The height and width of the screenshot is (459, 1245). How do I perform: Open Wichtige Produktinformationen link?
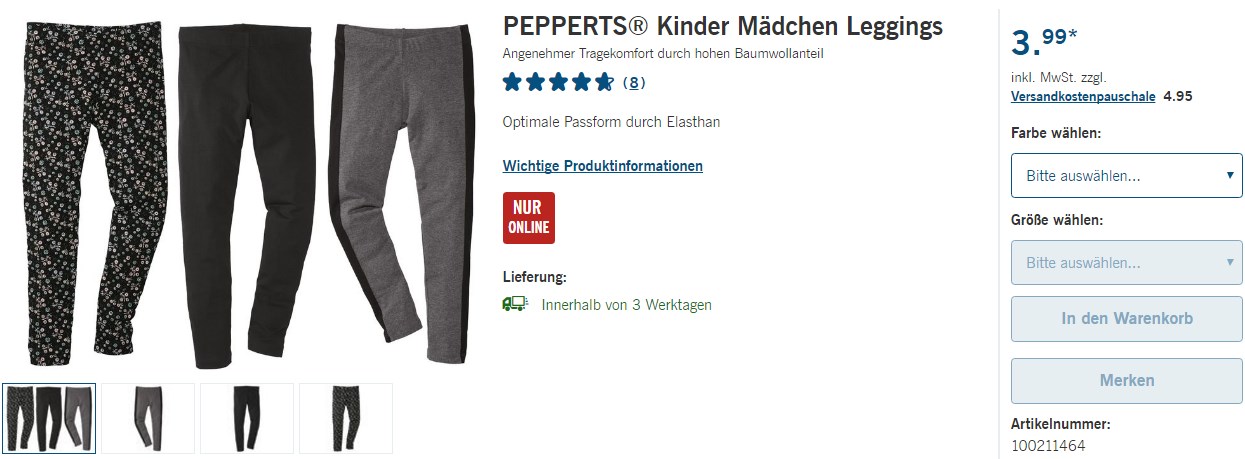[602, 166]
